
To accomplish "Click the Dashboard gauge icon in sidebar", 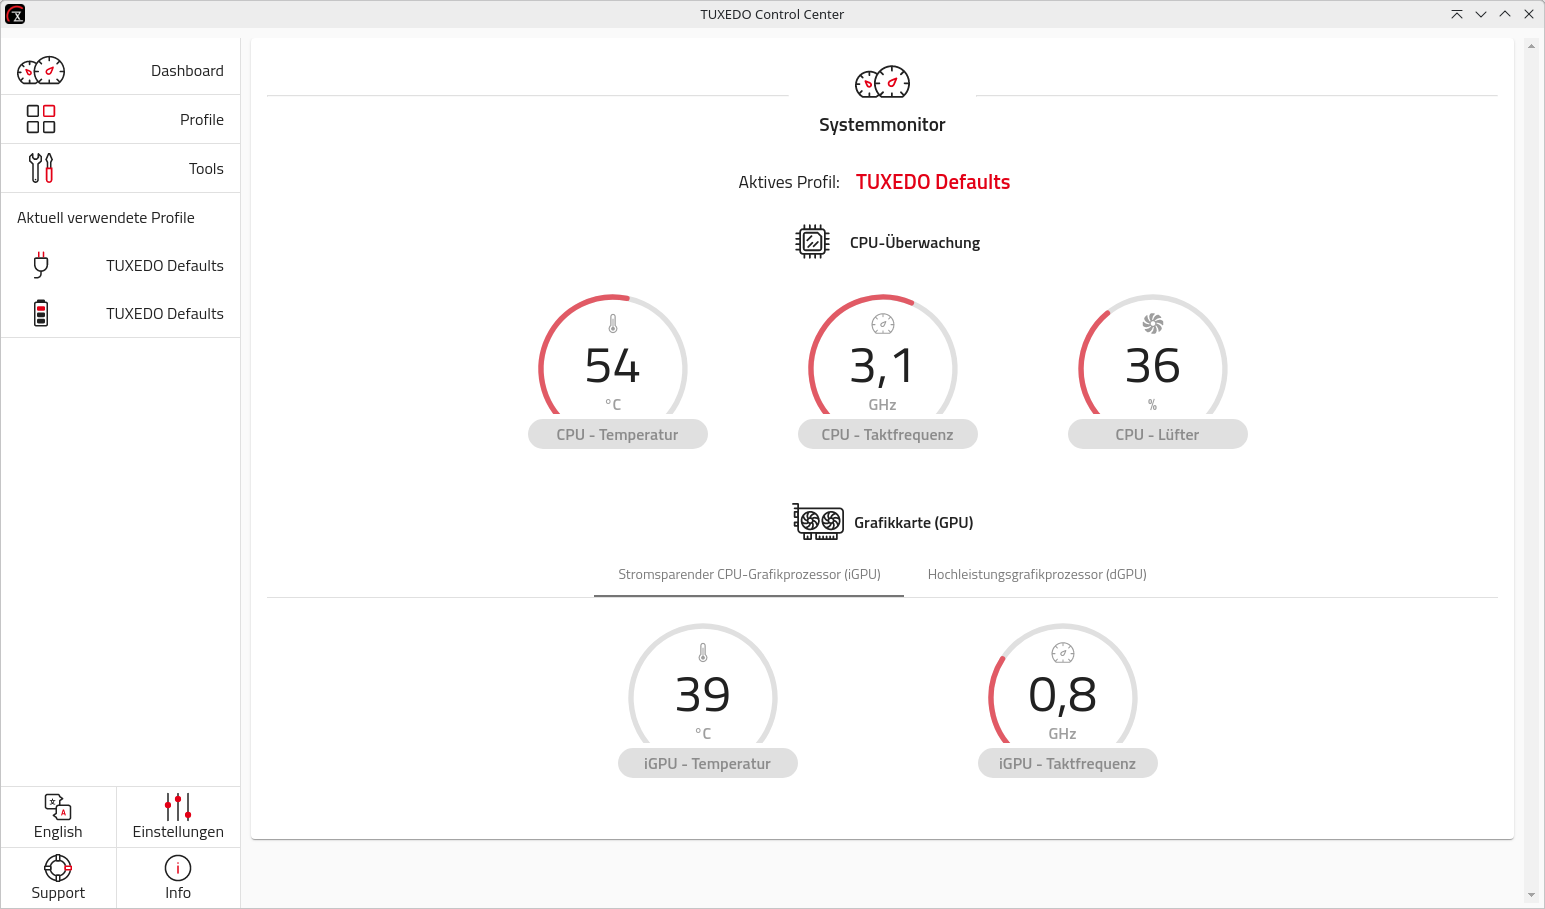I will [41, 71].
